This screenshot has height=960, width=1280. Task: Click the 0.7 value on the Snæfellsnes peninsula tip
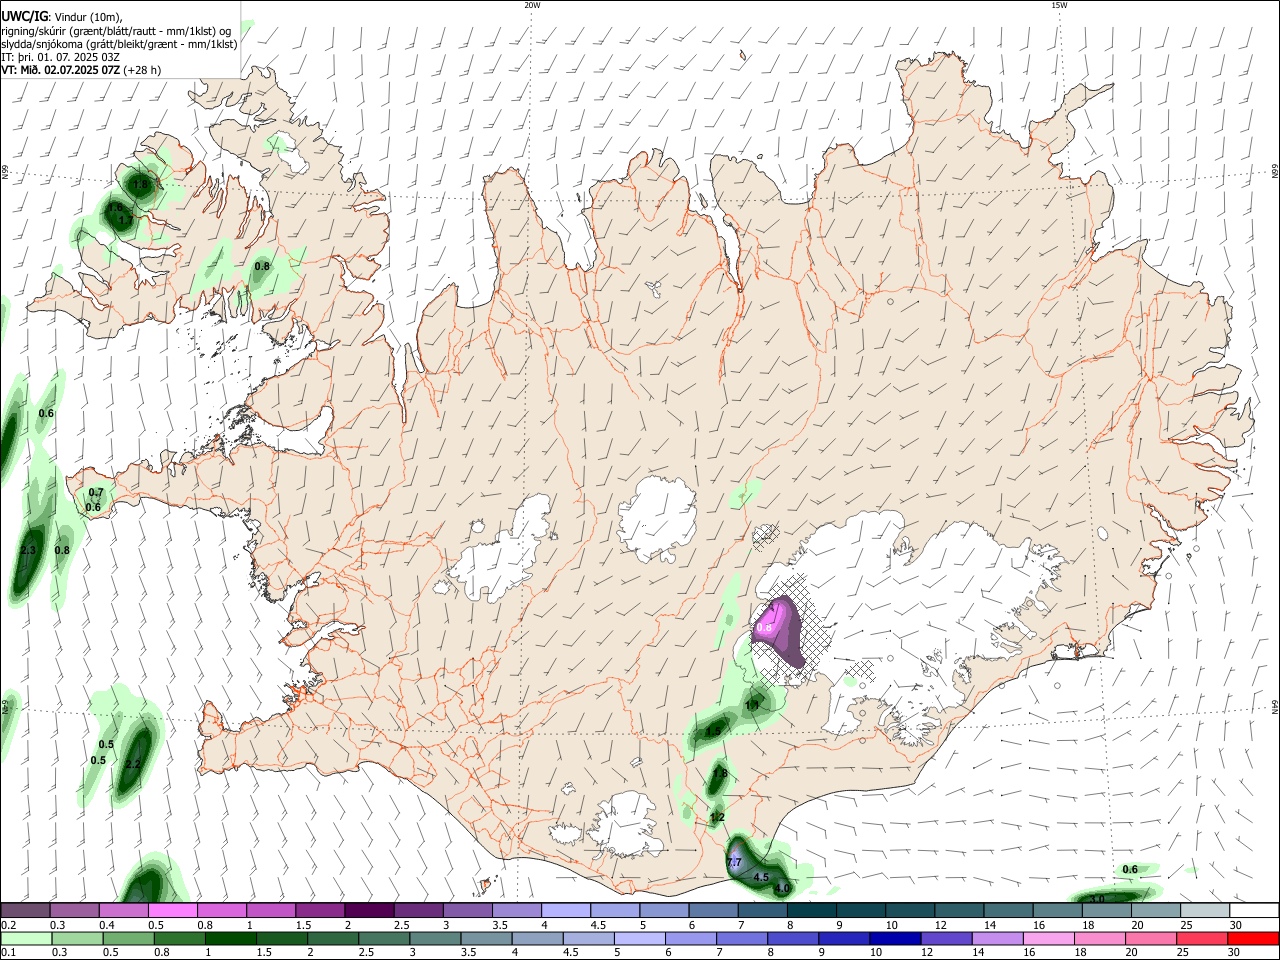96,492
